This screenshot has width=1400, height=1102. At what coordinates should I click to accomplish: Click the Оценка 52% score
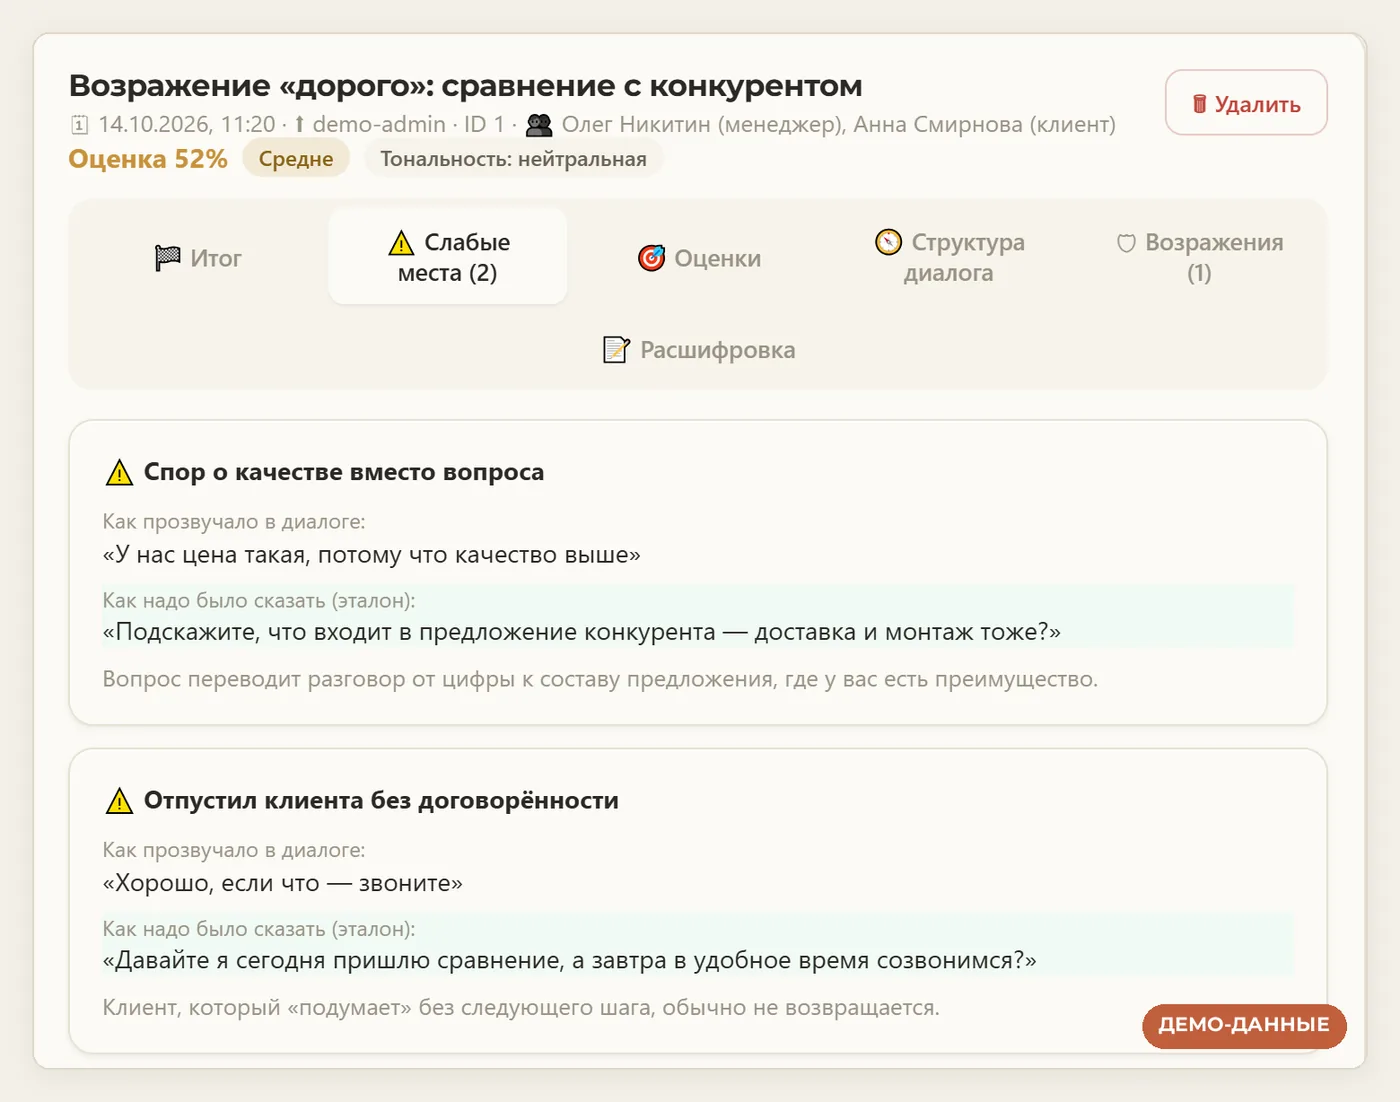[148, 159]
